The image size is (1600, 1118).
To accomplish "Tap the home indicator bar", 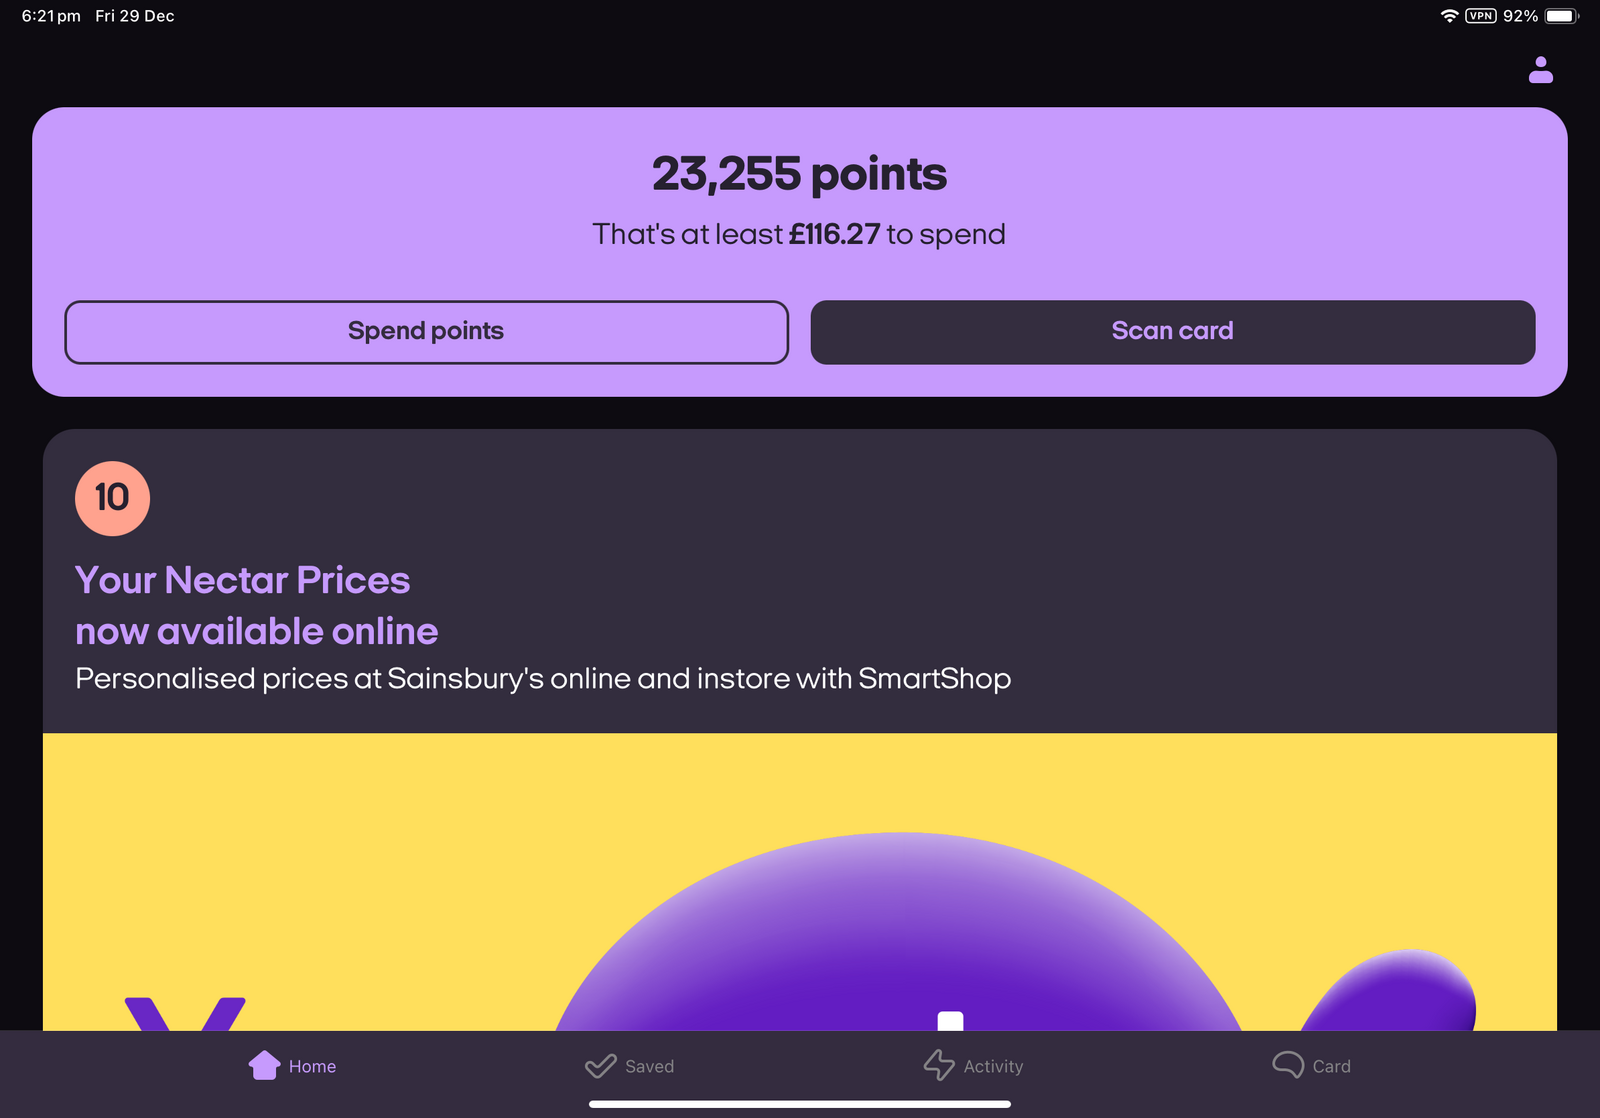I will [800, 1104].
